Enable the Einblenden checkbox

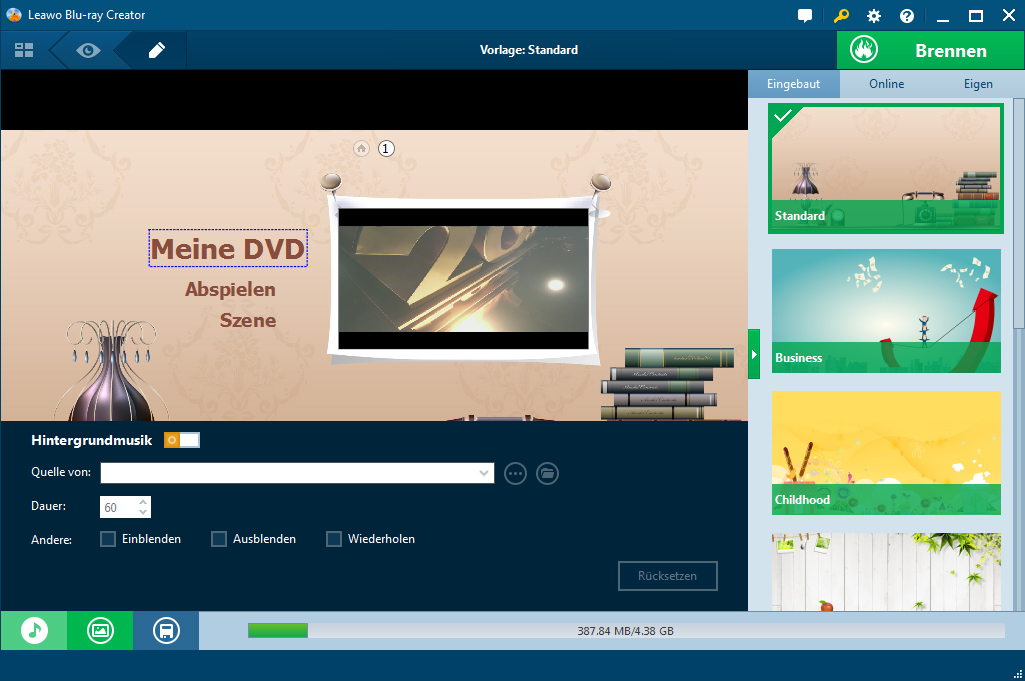coord(109,539)
